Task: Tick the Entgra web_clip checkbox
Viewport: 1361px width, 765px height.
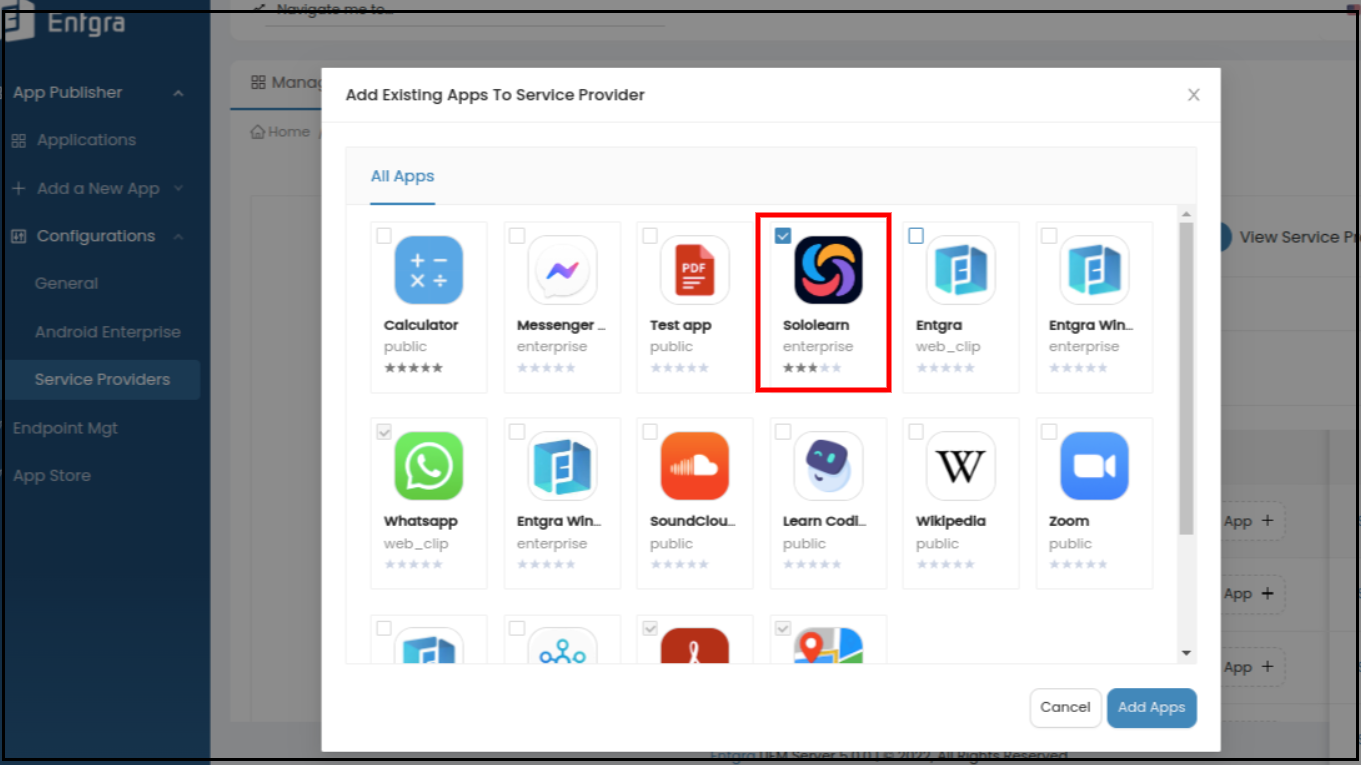Action: [916, 236]
